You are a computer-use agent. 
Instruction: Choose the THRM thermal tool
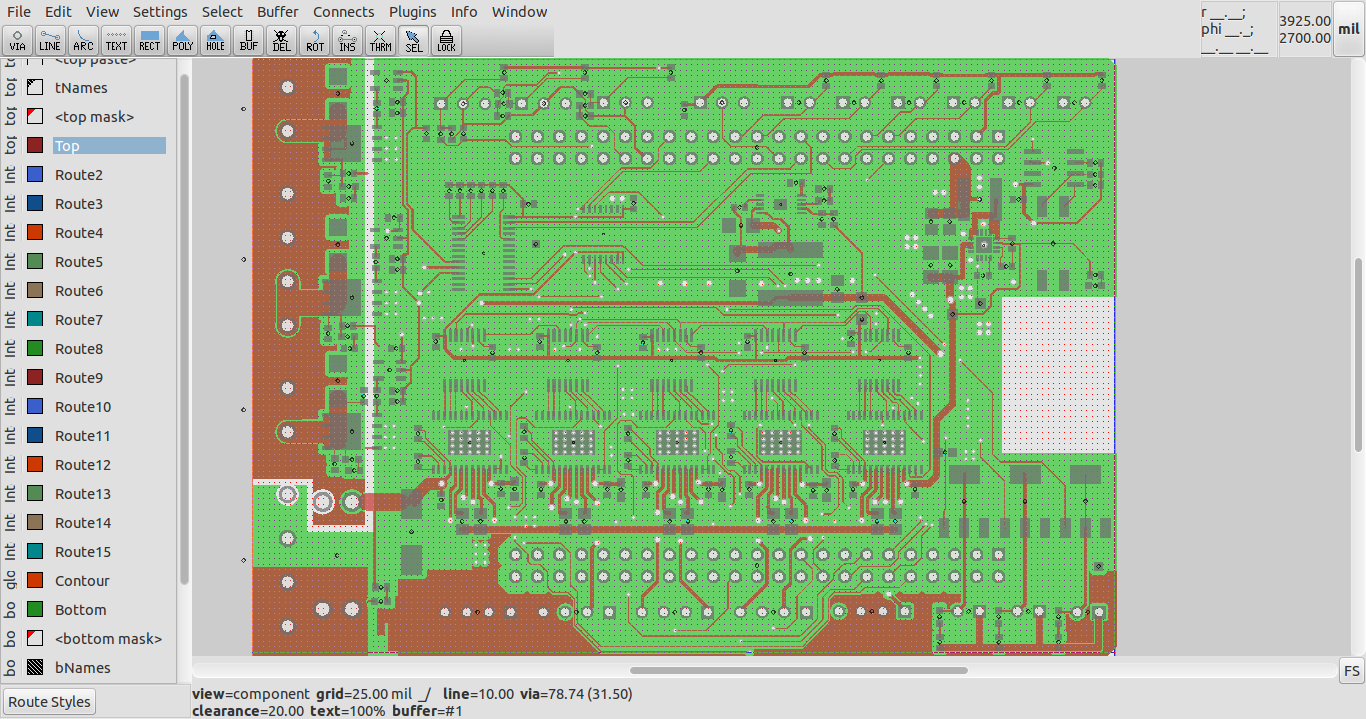[380, 40]
